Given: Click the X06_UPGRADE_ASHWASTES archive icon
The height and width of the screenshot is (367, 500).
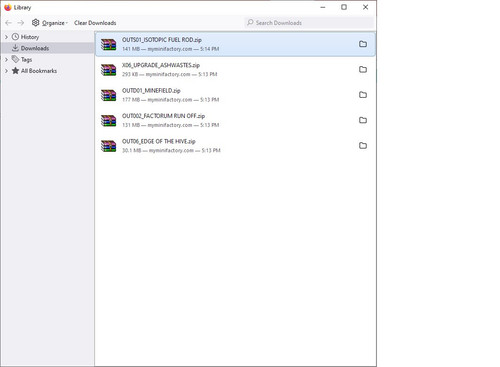Looking at the screenshot, I should point(109,70).
